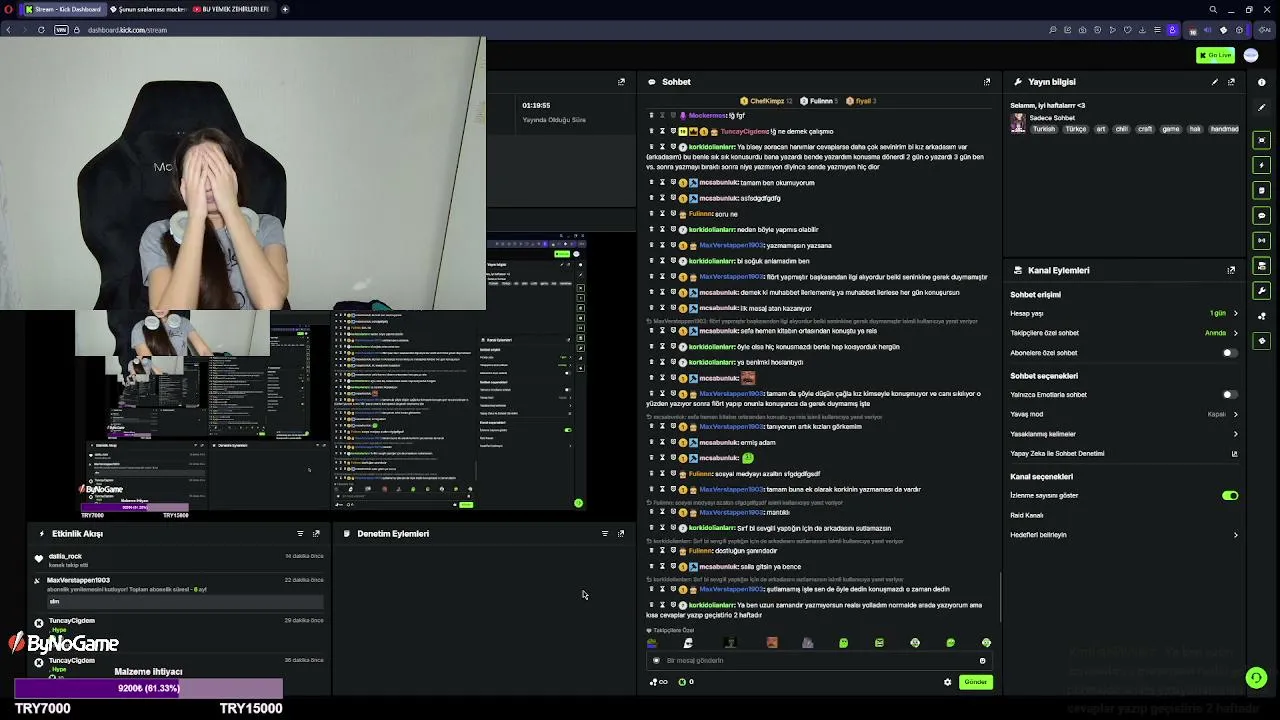Toggle the broadcast signal sidebar panel icon
The image size is (1280, 720).
click(1262, 240)
